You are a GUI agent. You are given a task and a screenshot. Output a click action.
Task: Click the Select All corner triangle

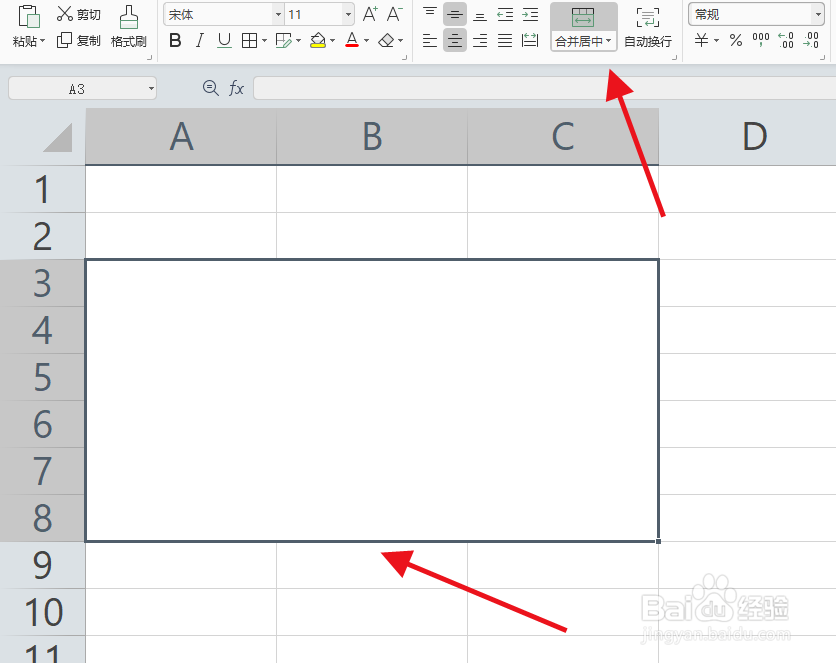coord(57,138)
